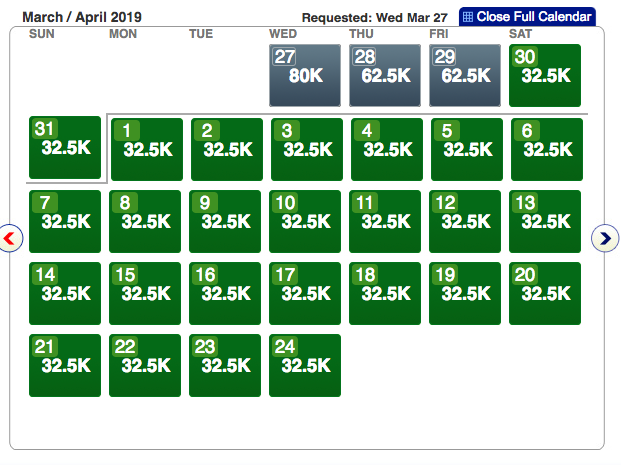621x465 pixels.
Task: Pick Saturday March 30 at 32.5K
Action: pyautogui.click(x=545, y=75)
